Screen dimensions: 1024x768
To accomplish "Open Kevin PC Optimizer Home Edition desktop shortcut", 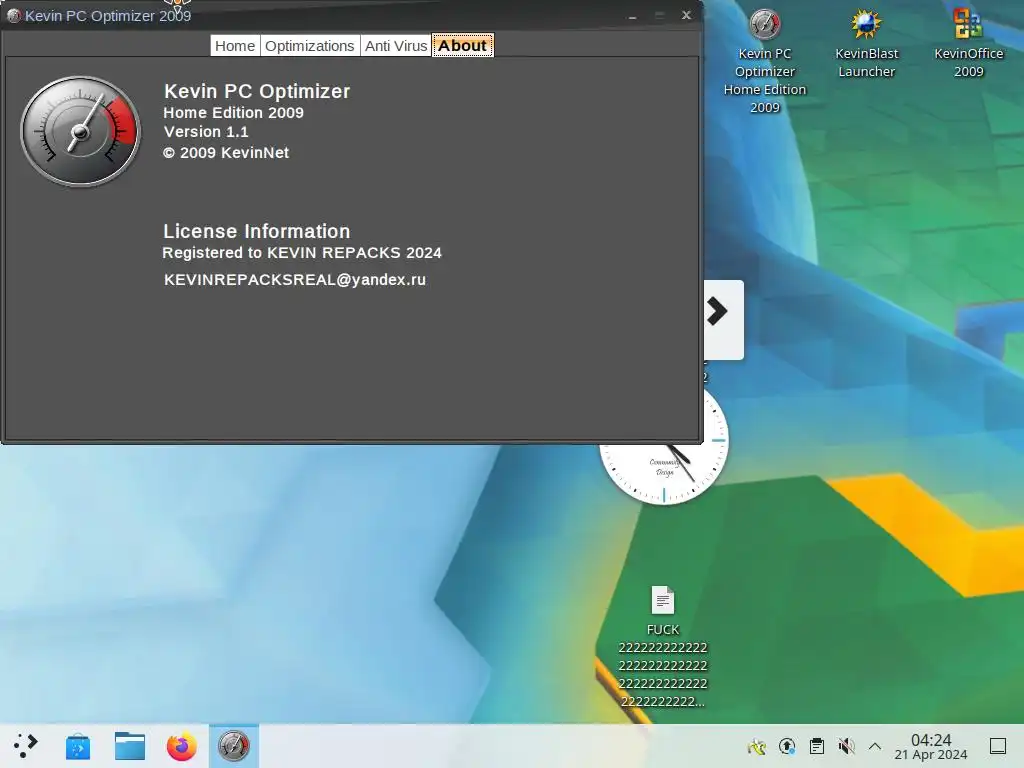I will tap(765, 62).
